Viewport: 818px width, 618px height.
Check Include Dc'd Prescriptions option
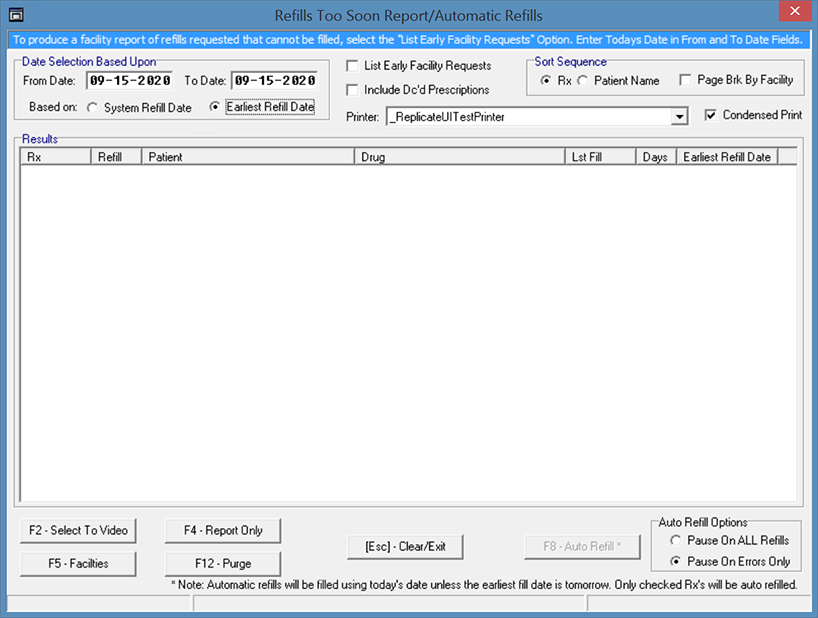tap(353, 90)
